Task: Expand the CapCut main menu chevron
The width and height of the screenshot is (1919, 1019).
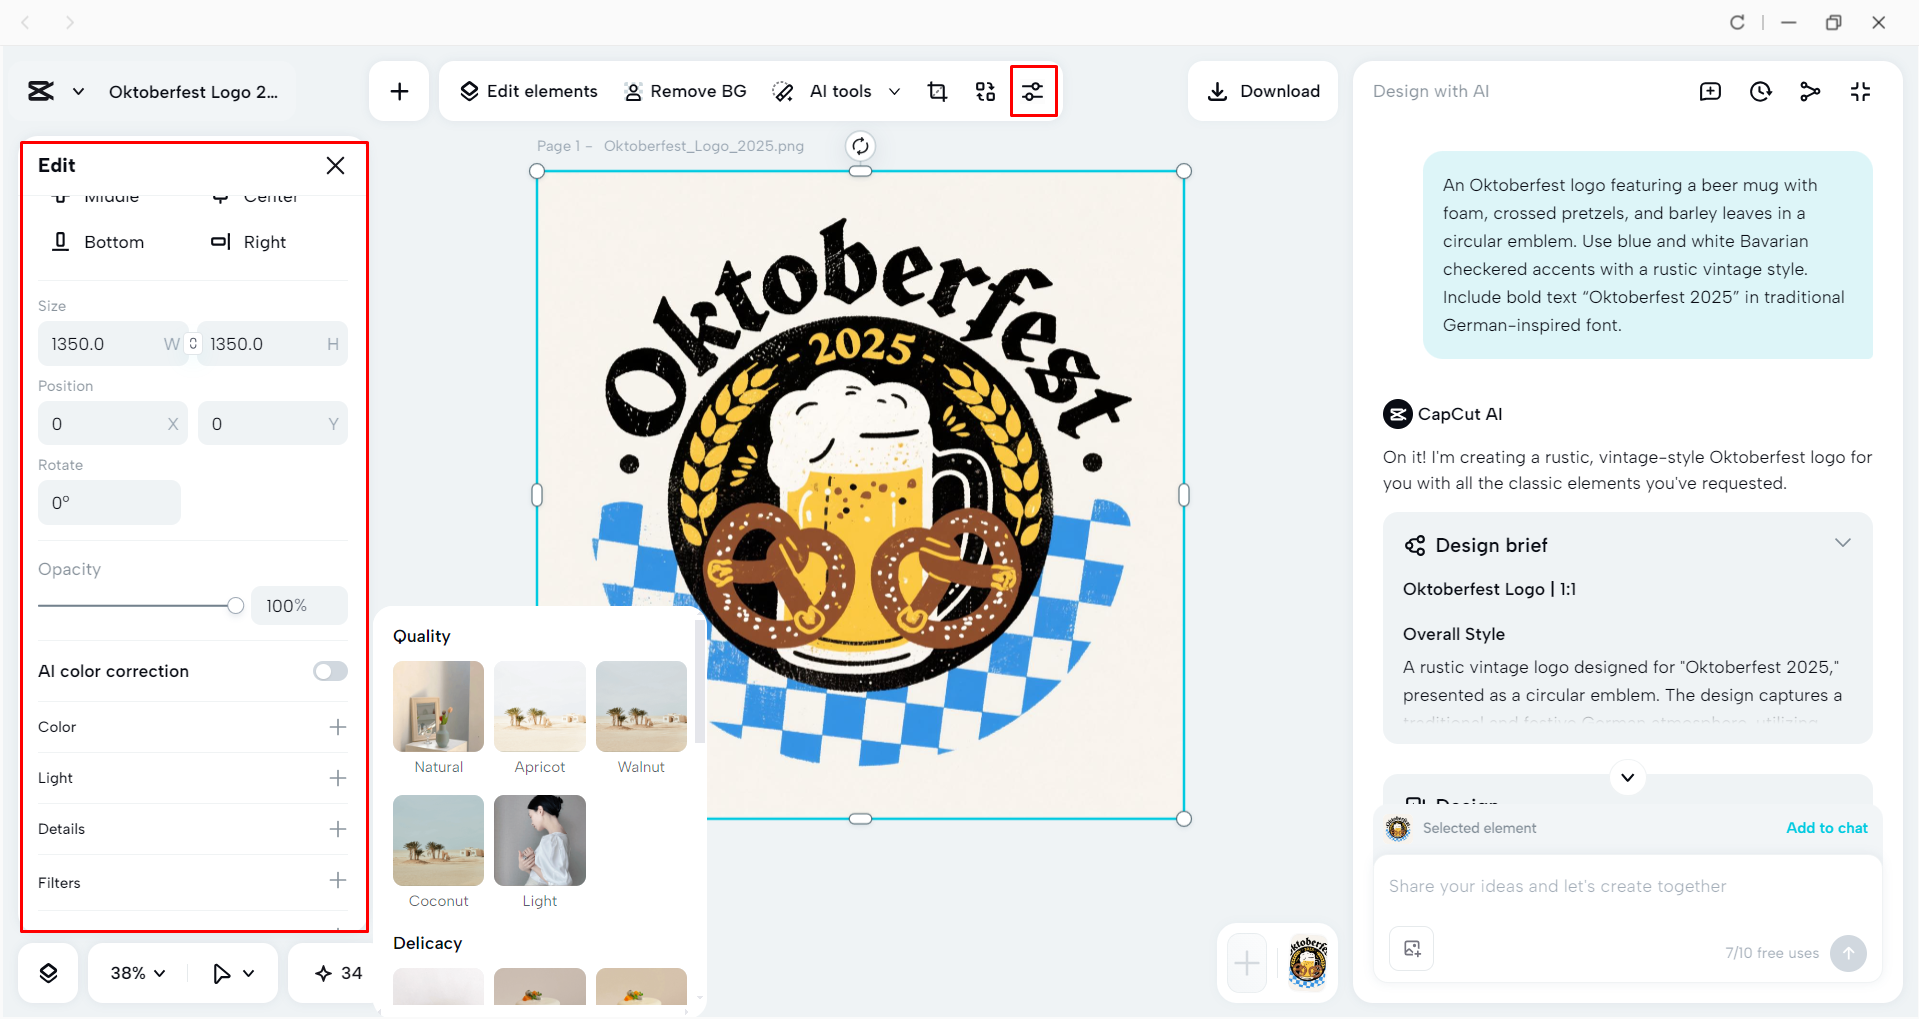Action: point(78,92)
